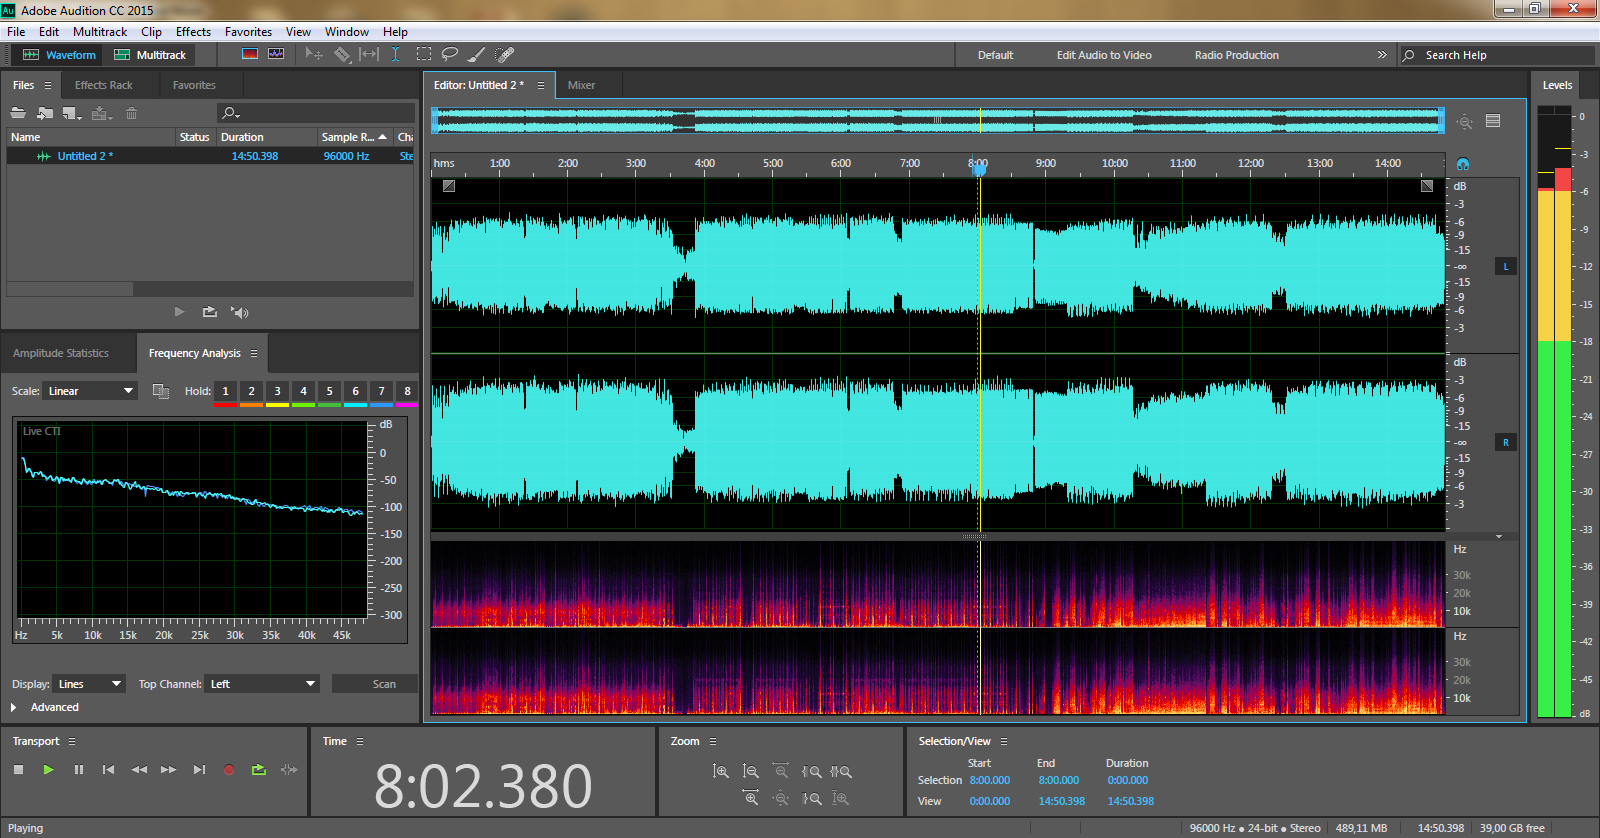Image resolution: width=1600 pixels, height=838 pixels.
Task: Click the View End time value
Action: click(x=1061, y=801)
